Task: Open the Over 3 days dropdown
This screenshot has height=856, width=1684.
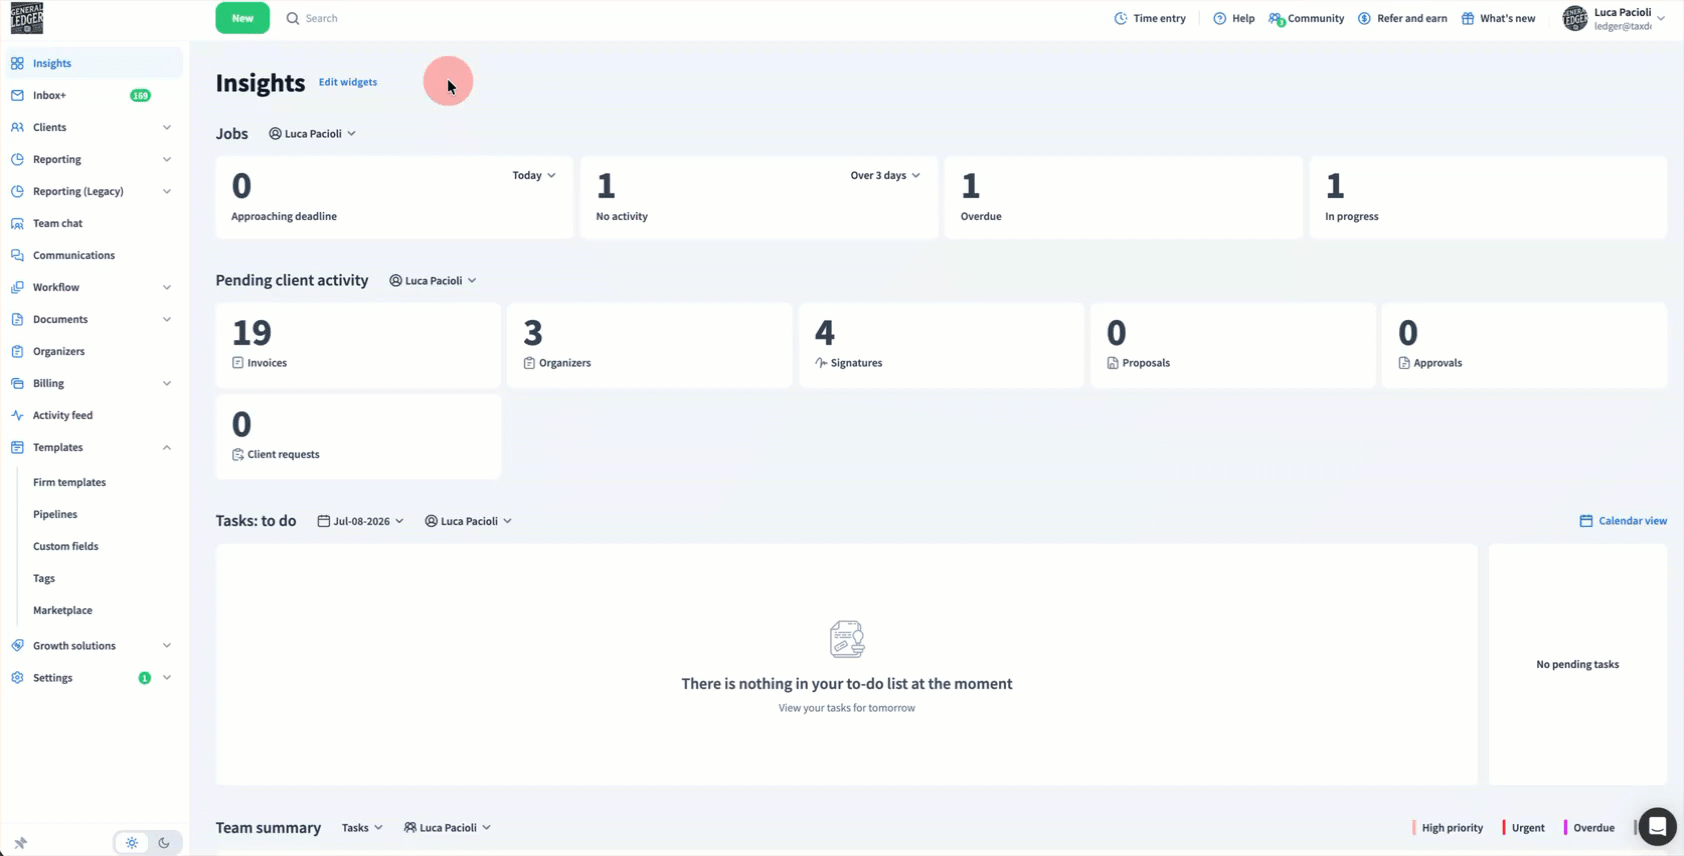Action: click(x=885, y=175)
